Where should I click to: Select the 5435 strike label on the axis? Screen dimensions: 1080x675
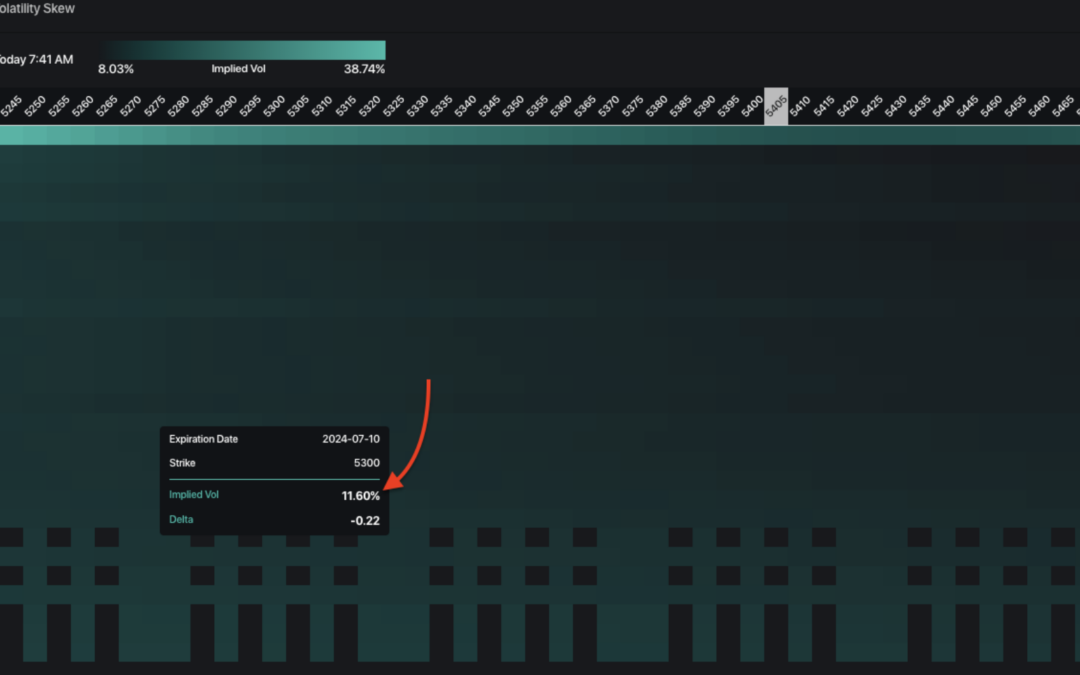(919, 106)
